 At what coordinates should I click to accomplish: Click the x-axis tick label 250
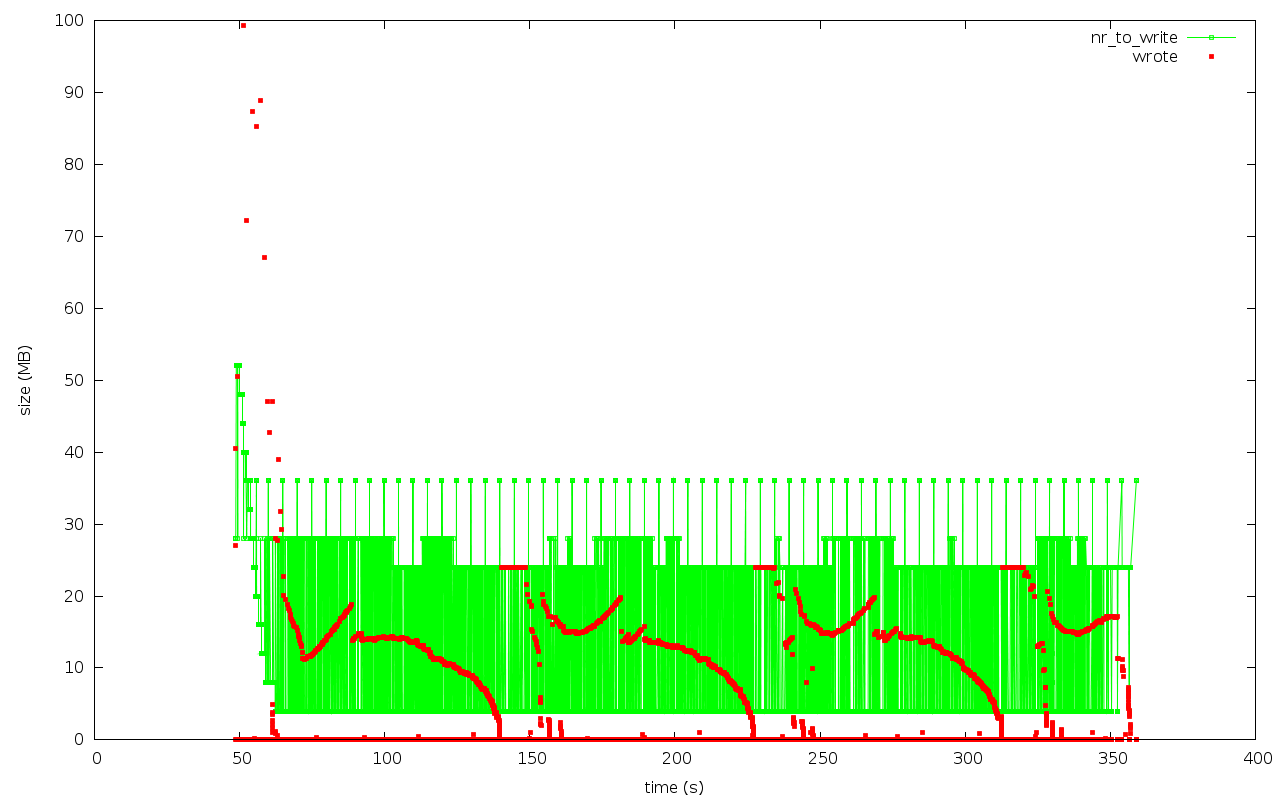point(821,758)
